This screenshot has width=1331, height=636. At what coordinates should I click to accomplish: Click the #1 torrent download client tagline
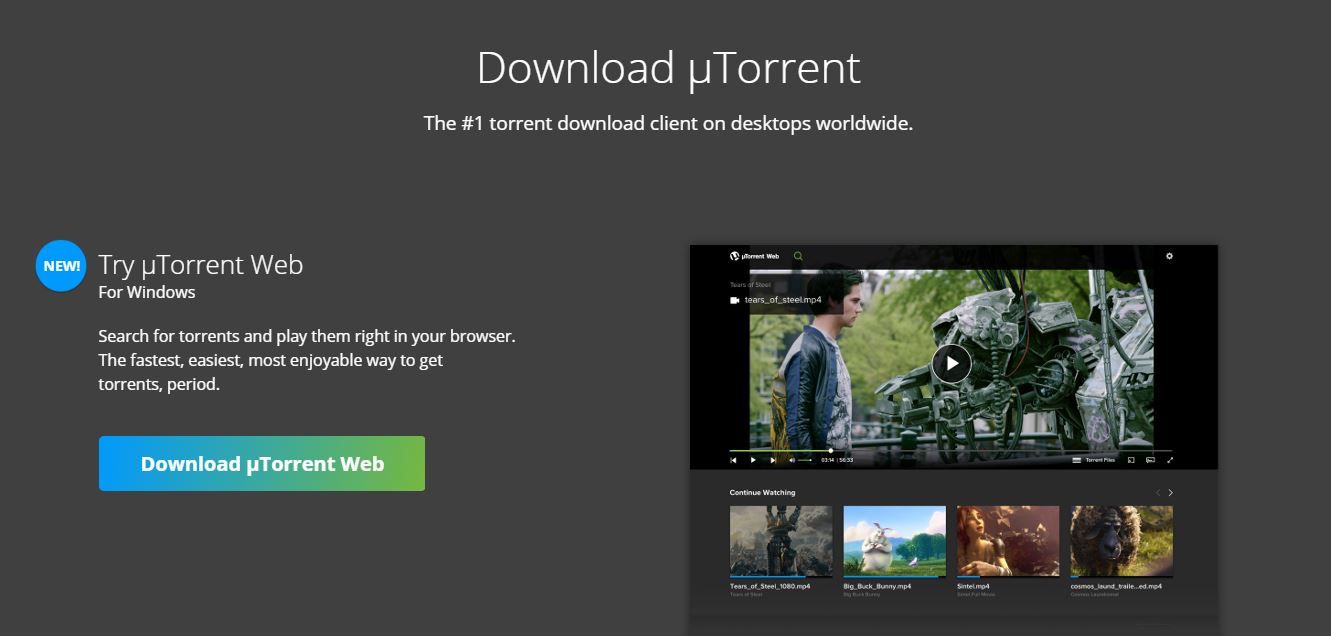tap(668, 123)
